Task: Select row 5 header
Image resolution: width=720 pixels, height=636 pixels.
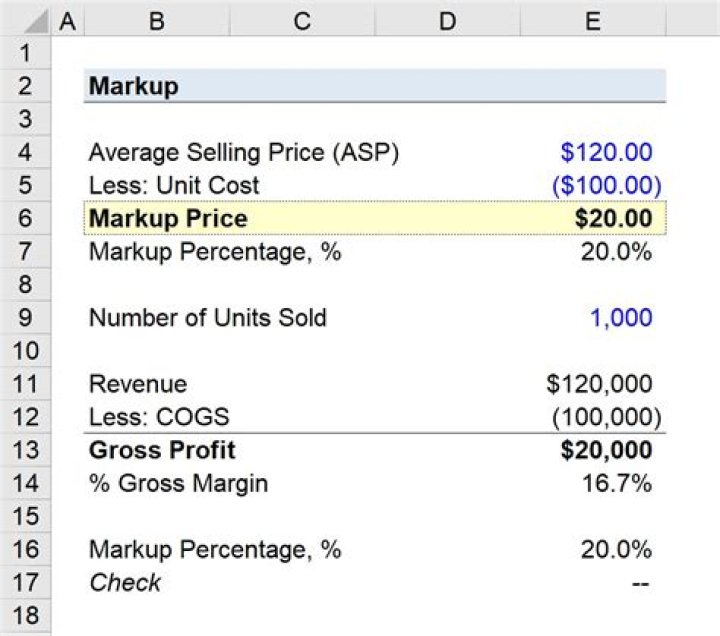Action: (x=25, y=185)
